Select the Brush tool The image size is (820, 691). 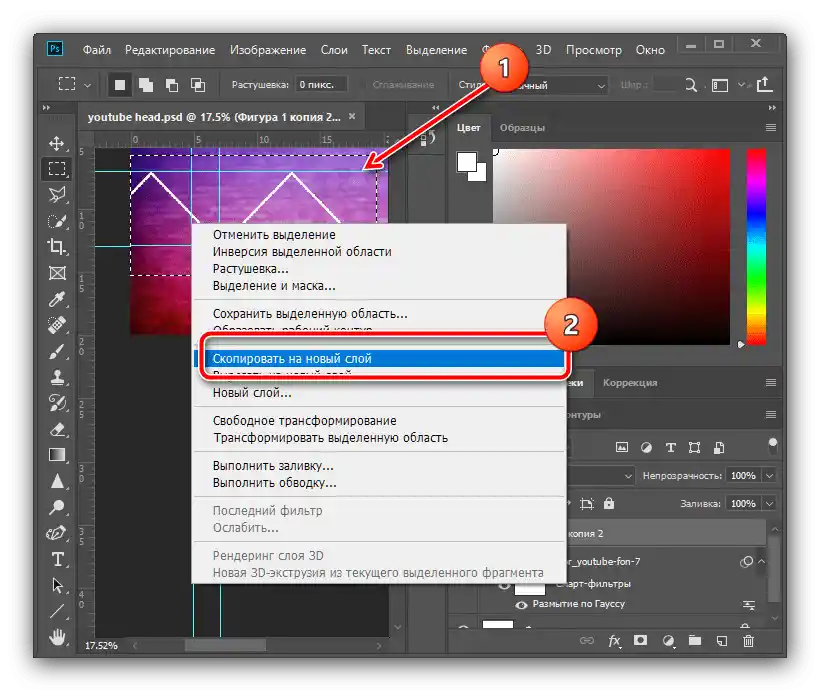tap(57, 351)
